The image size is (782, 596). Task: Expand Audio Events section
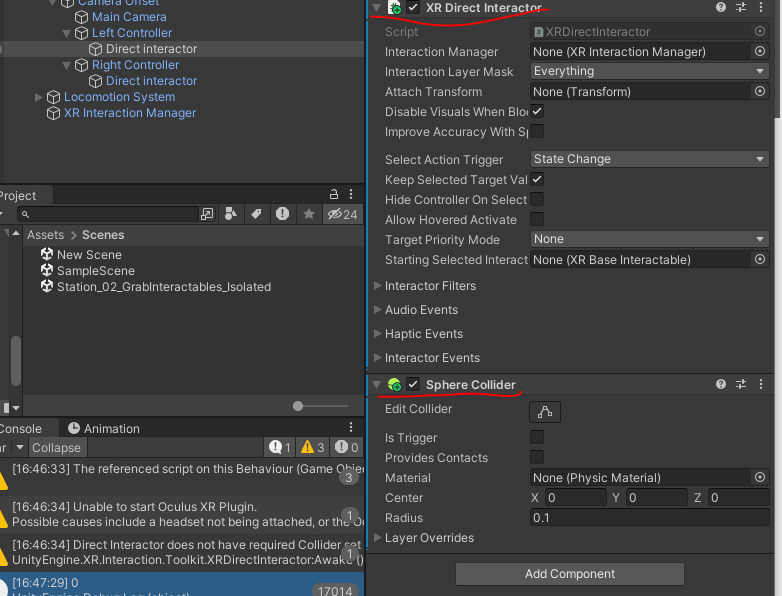pyautogui.click(x=378, y=309)
